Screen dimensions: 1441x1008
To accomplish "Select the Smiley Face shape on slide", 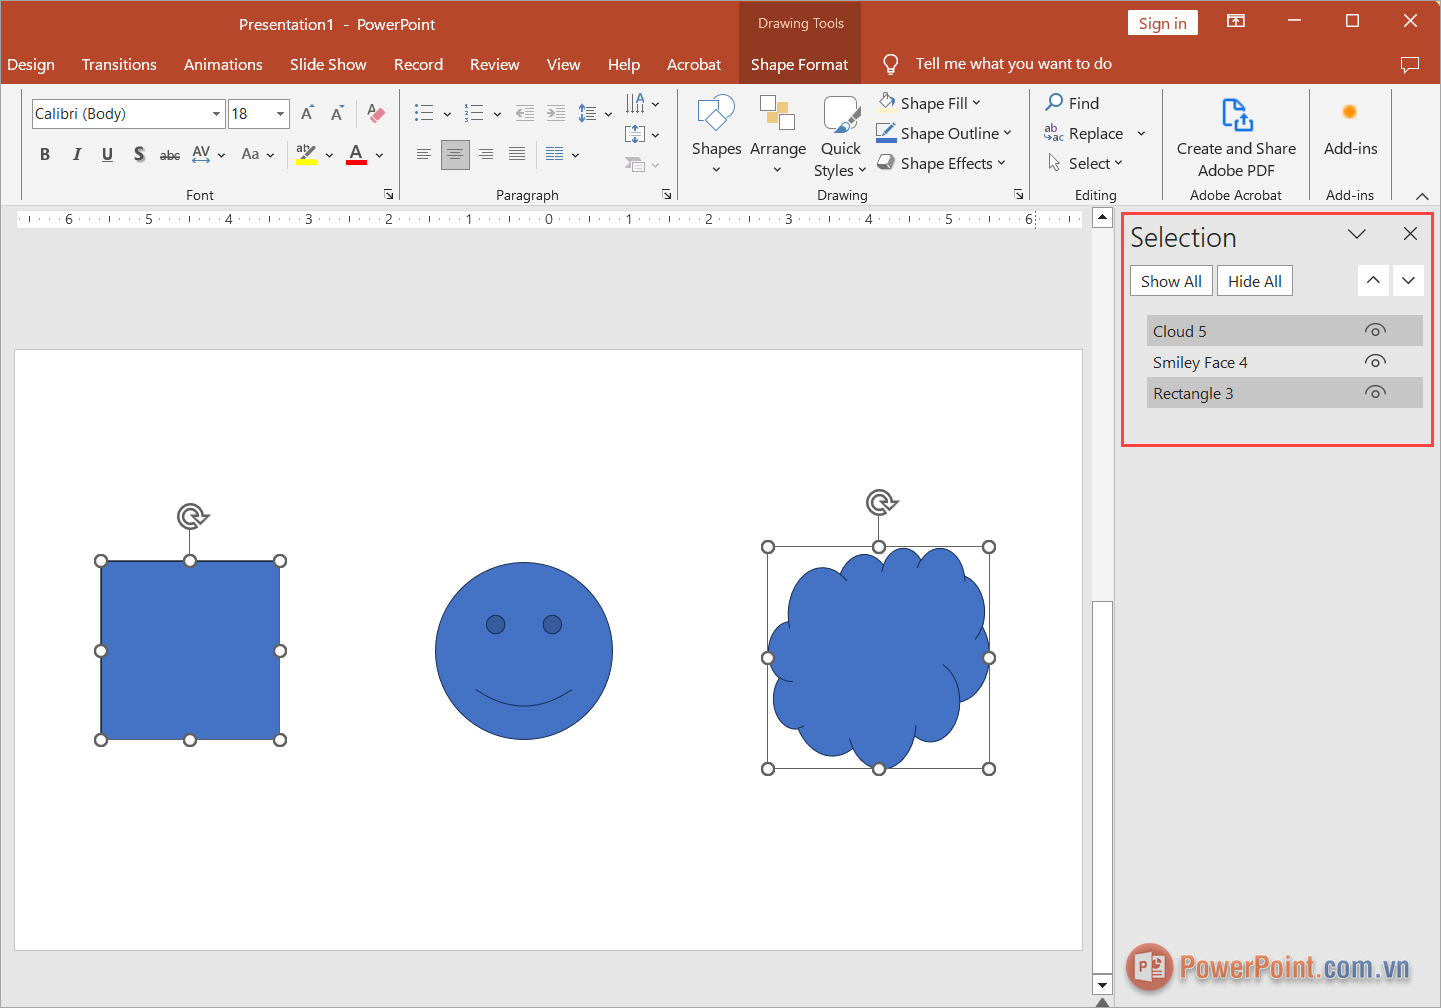I will pos(524,651).
